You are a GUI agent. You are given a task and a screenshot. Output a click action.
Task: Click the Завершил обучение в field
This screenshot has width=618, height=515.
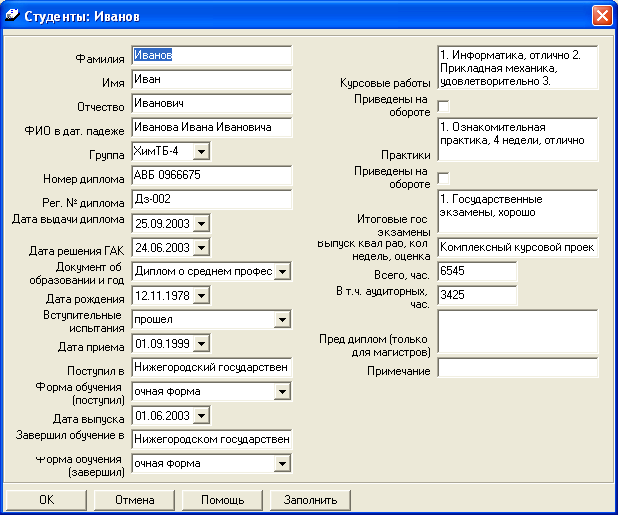click(212, 440)
